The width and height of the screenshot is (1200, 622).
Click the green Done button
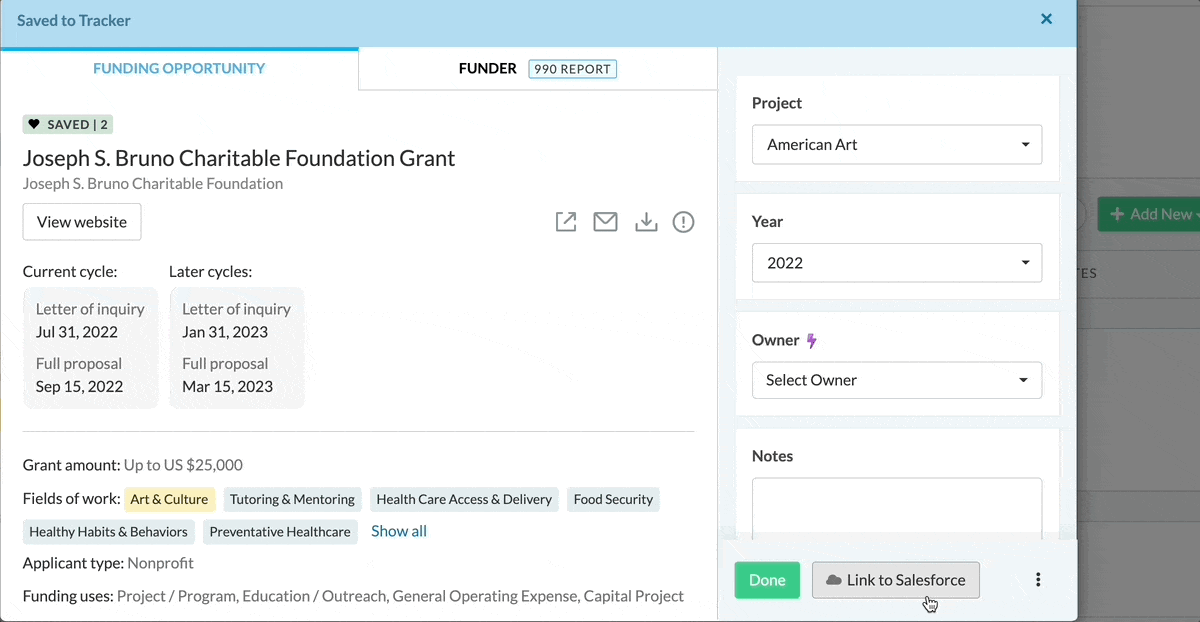(767, 580)
